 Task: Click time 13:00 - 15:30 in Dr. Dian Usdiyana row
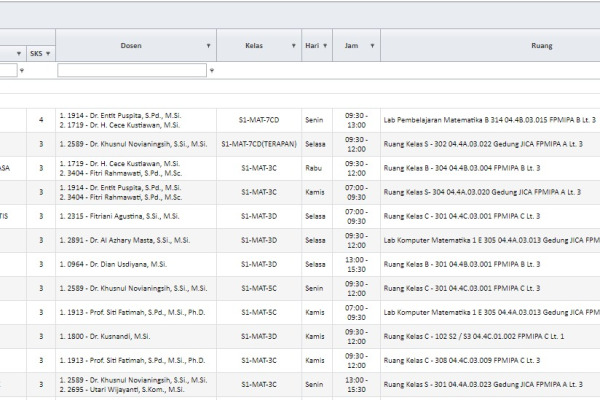tap(356, 264)
